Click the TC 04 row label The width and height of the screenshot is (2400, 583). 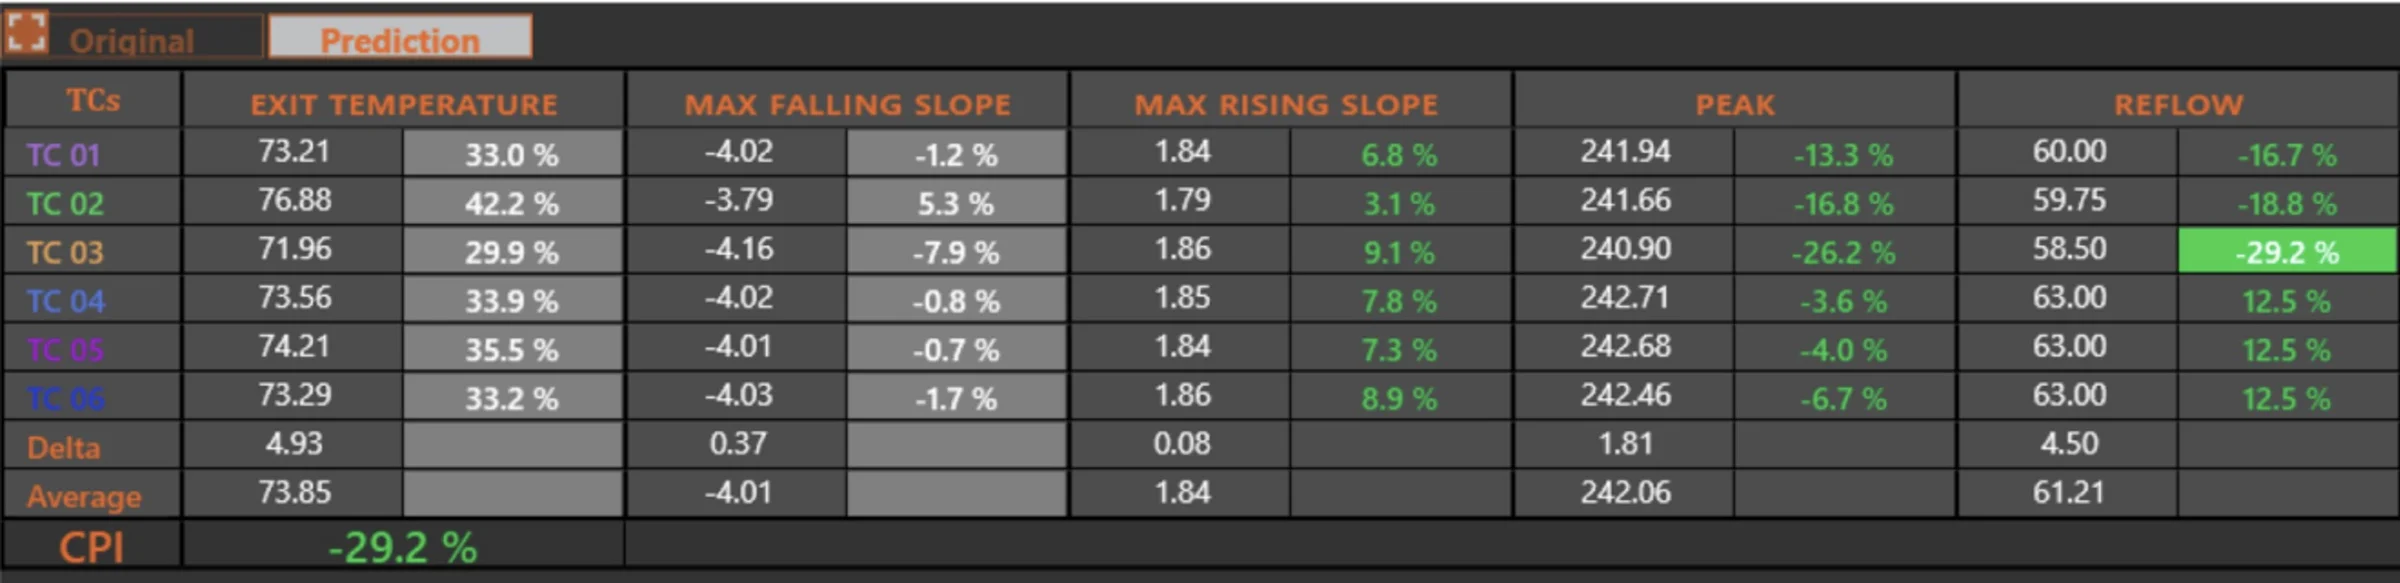coord(65,301)
